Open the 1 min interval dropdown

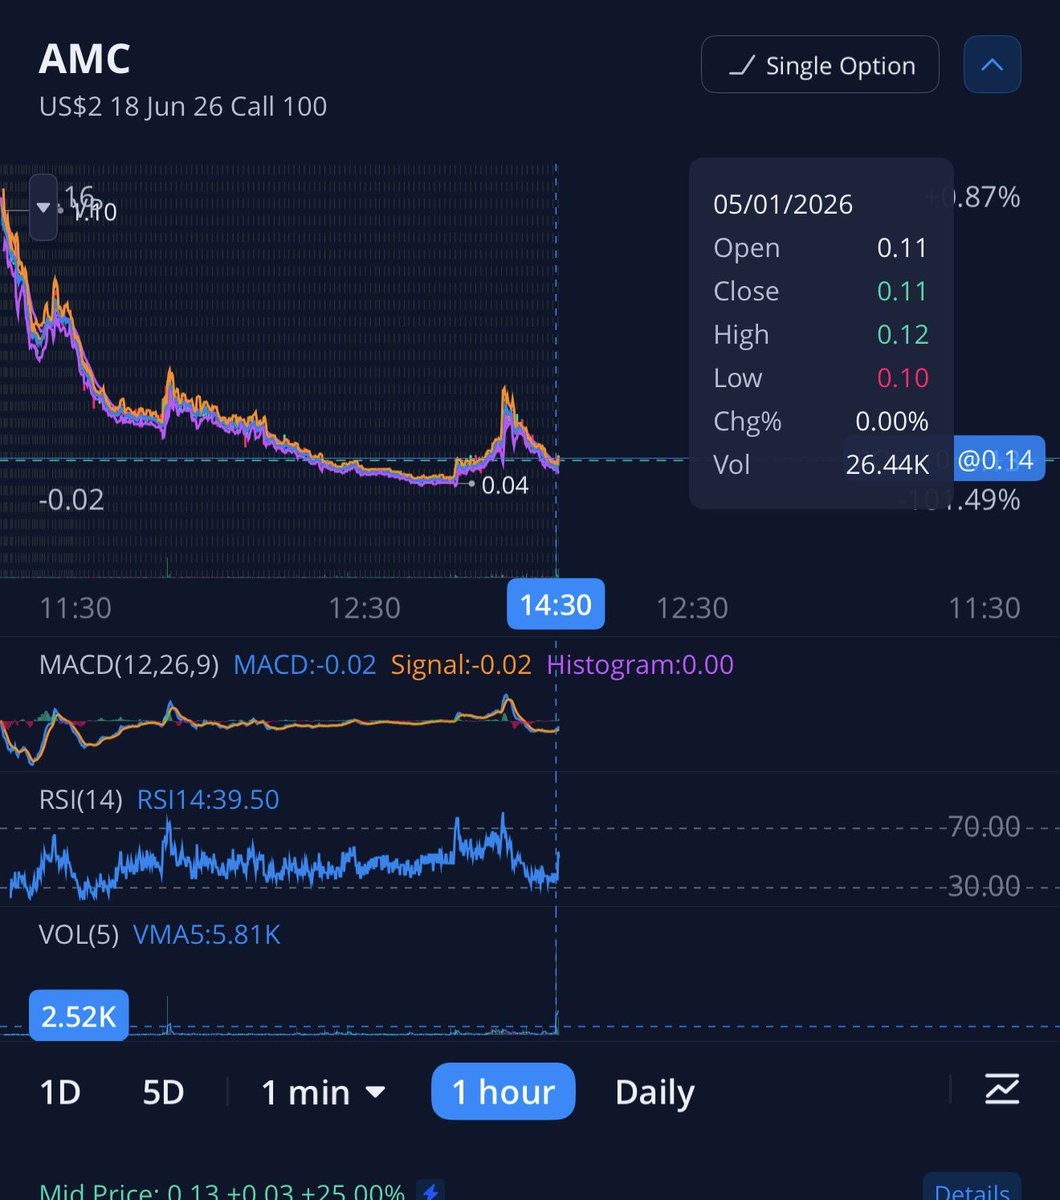point(323,1092)
